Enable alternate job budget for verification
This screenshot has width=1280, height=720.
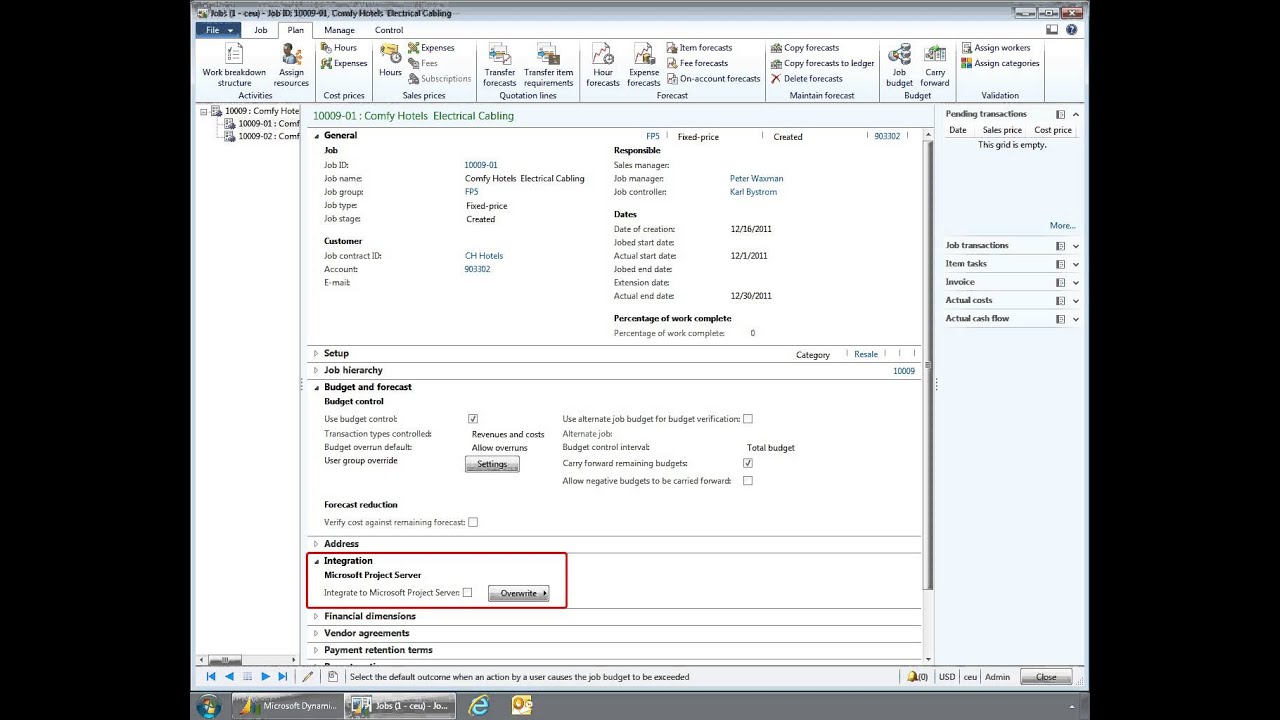(748, 419)
